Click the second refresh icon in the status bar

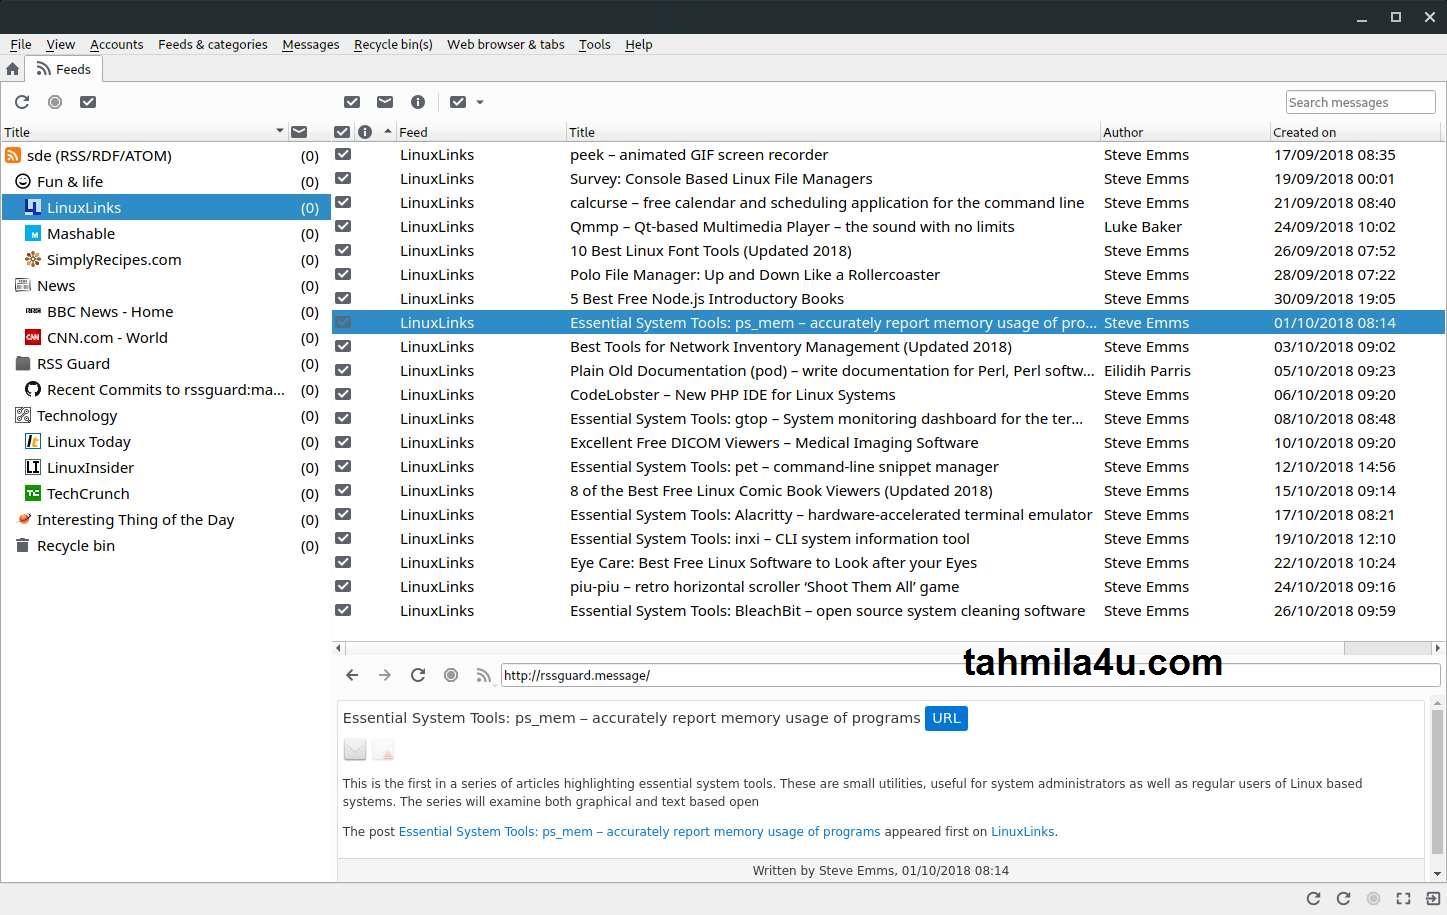1344,898
